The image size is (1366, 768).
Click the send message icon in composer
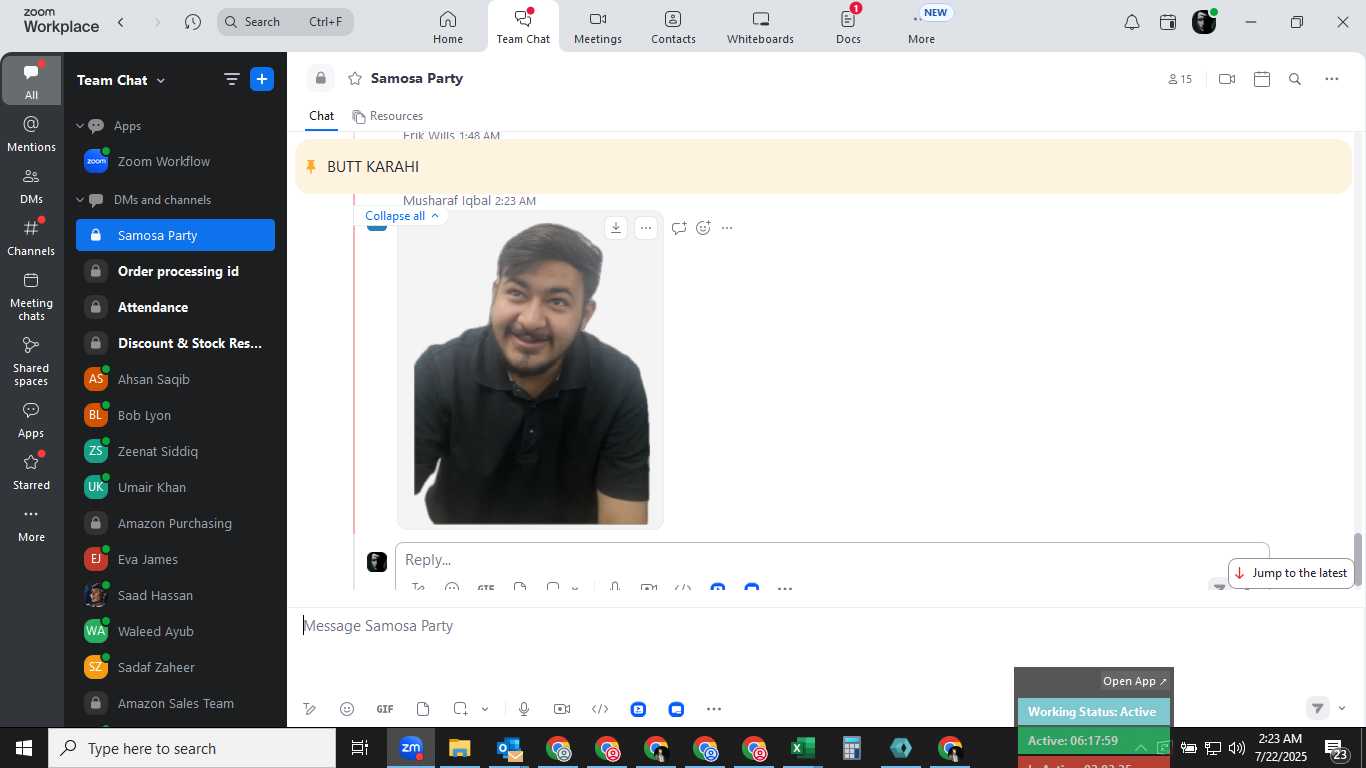click(1318, 708)
